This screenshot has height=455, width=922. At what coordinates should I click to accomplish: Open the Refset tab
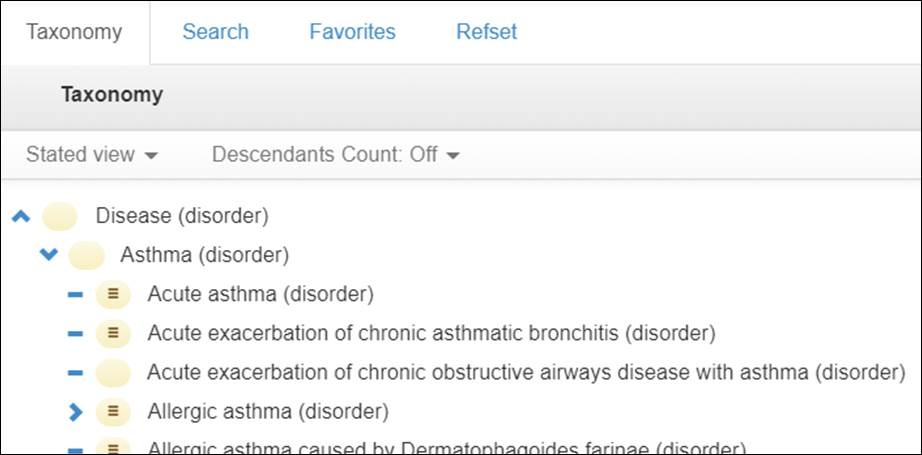486,32
